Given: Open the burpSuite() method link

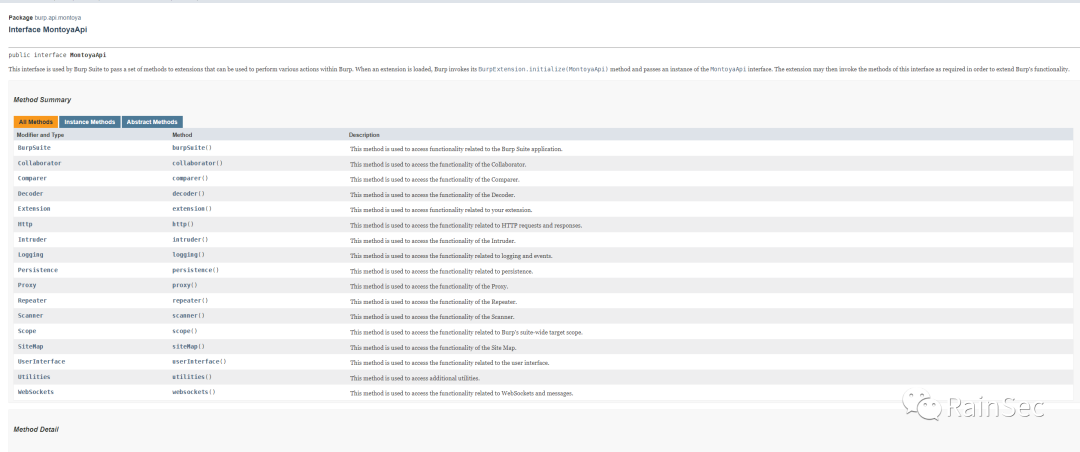Looking at the screenshot, I should [x=192, y=147].
